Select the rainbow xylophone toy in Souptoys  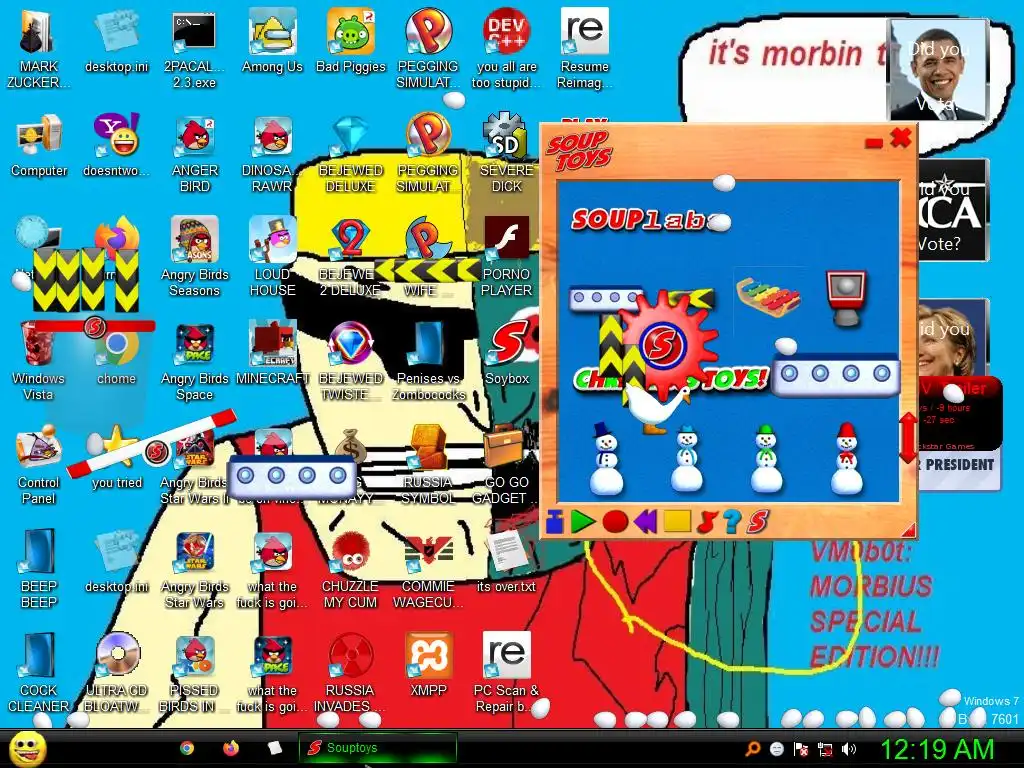[768, 296]
